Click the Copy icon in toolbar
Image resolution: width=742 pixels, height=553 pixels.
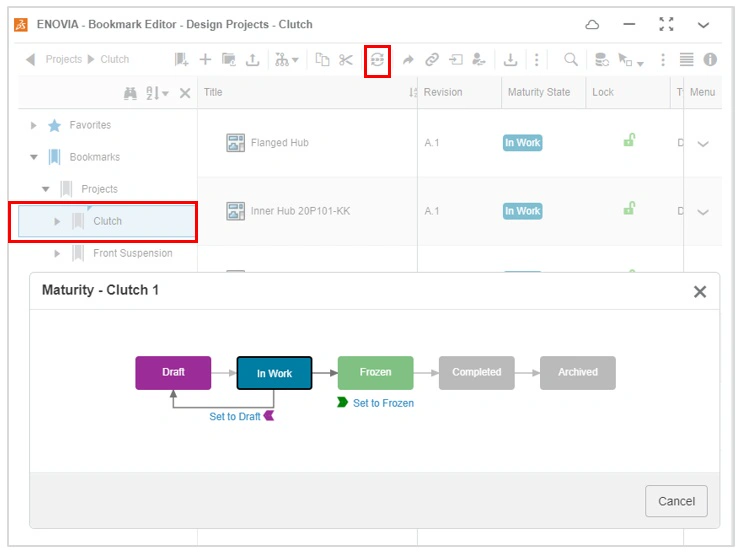coord(322,60)
